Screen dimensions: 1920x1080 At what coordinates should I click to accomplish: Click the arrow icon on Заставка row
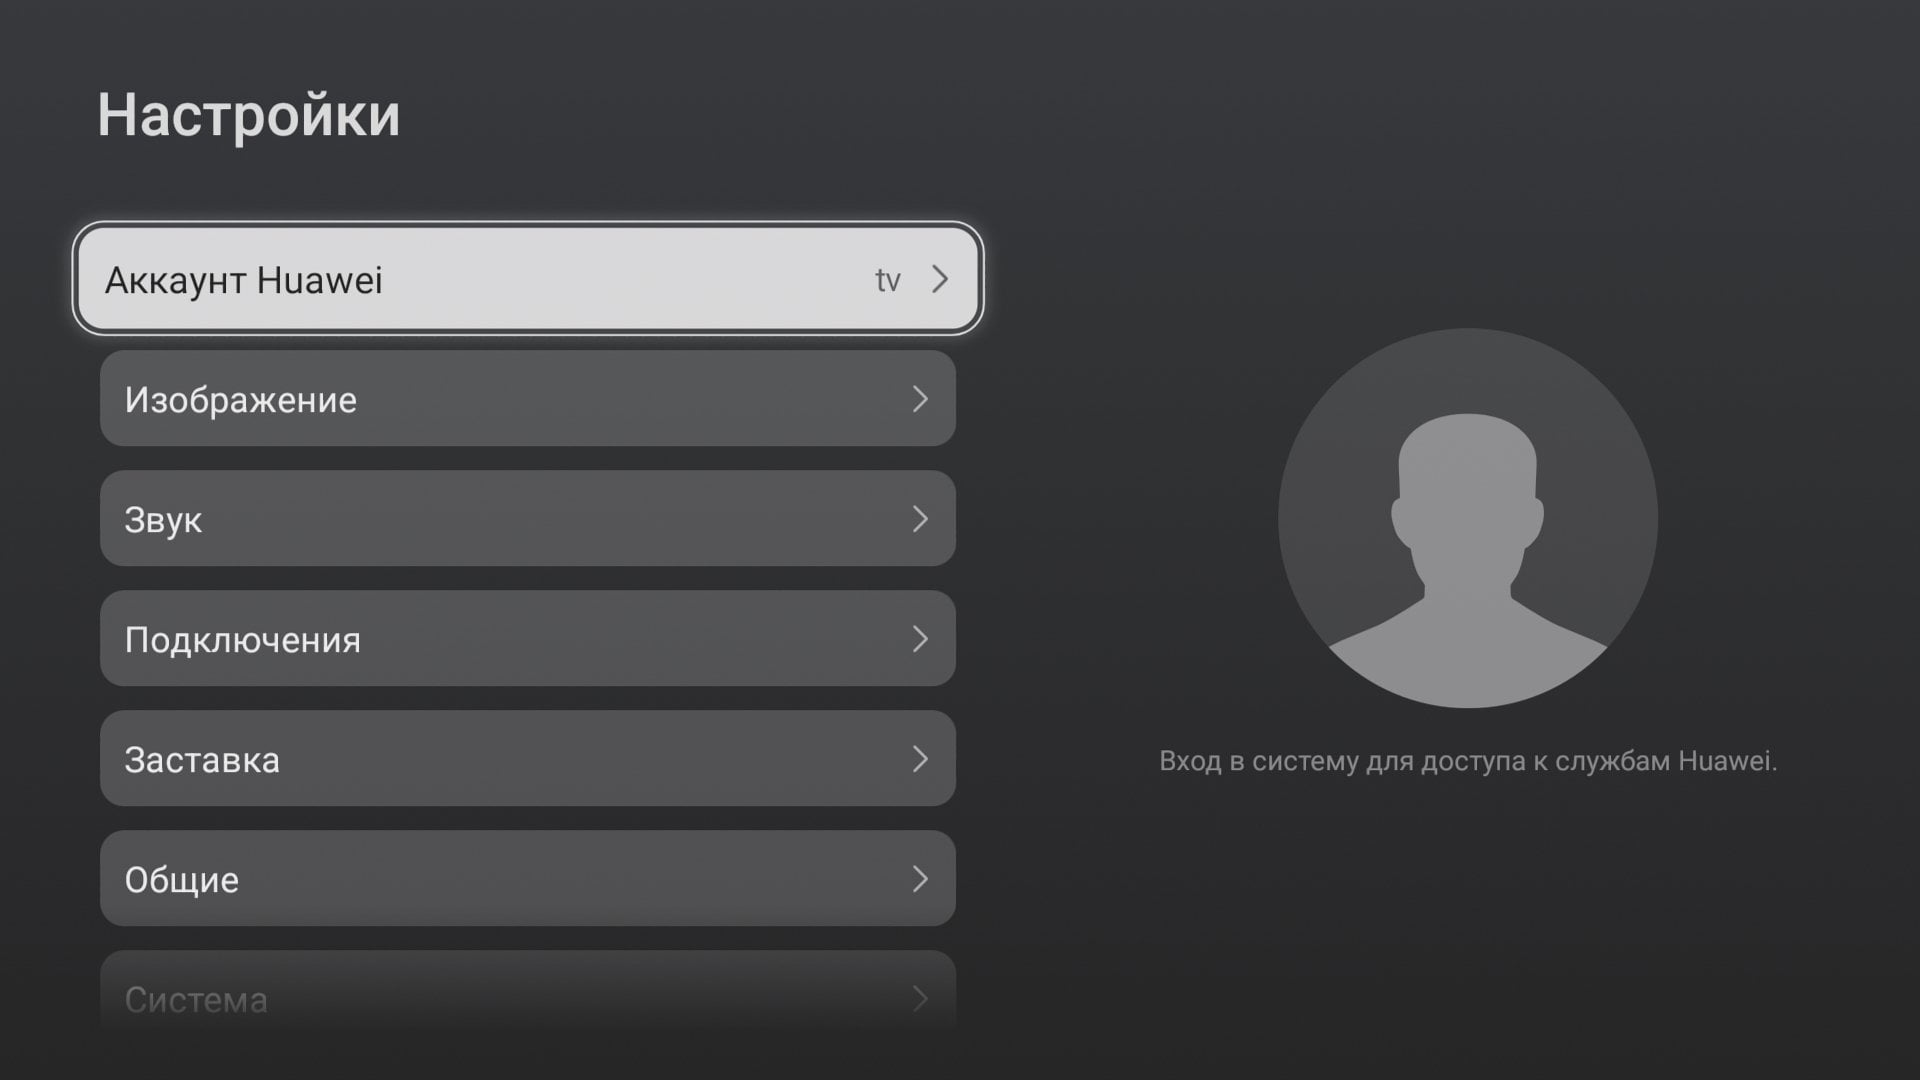[x=920, y=759]
